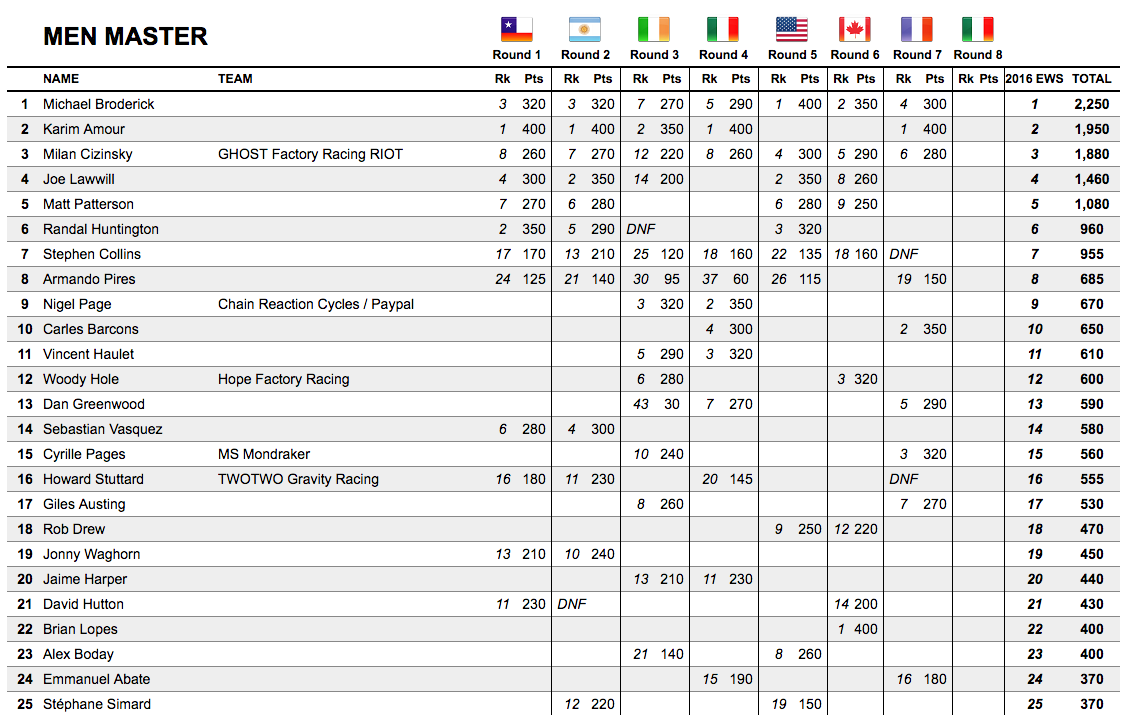
Task: Click the Italy flag above Round 8
Action: [978, 29]
